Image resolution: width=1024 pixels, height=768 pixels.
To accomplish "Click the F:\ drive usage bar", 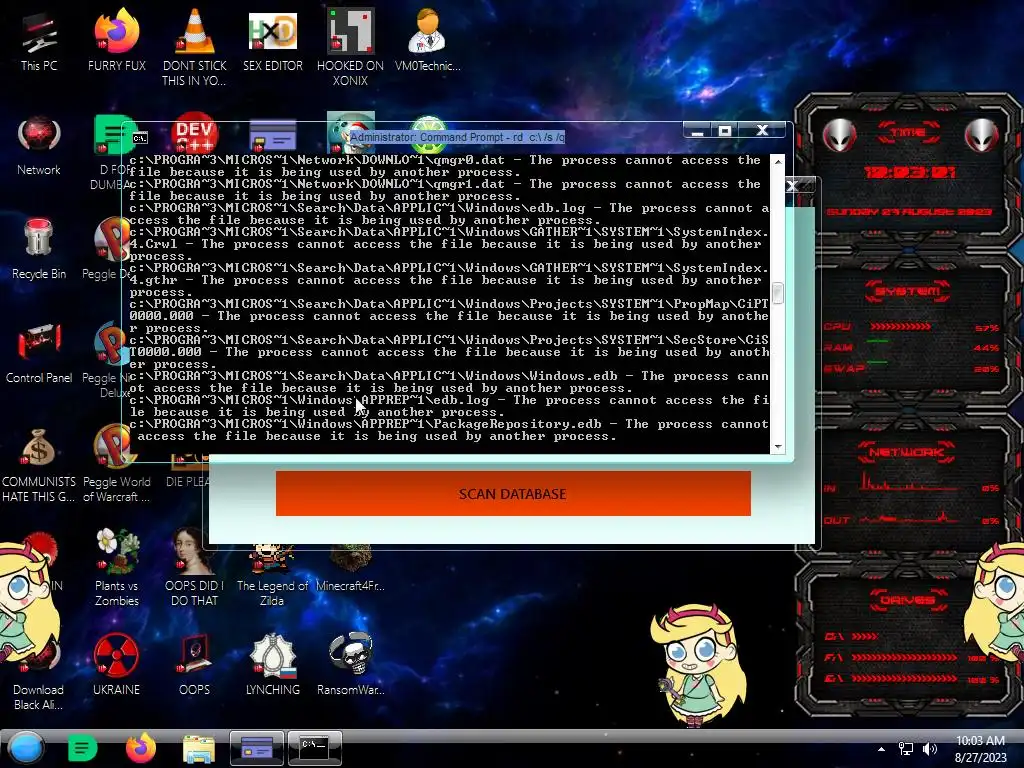I will tap(904, 658).
